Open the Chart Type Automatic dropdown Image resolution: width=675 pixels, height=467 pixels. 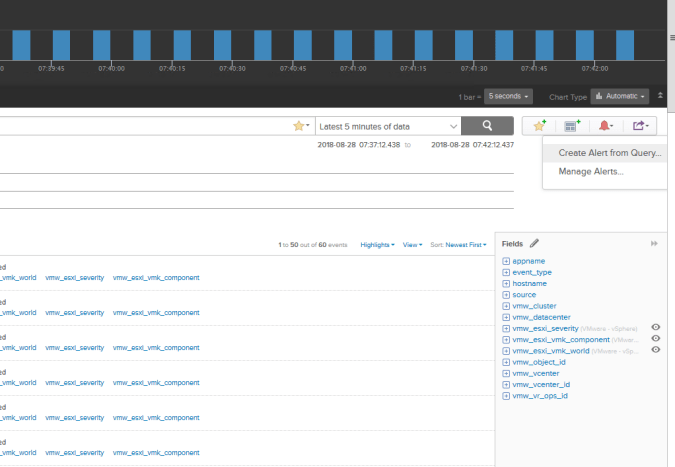tap(619, 96)
